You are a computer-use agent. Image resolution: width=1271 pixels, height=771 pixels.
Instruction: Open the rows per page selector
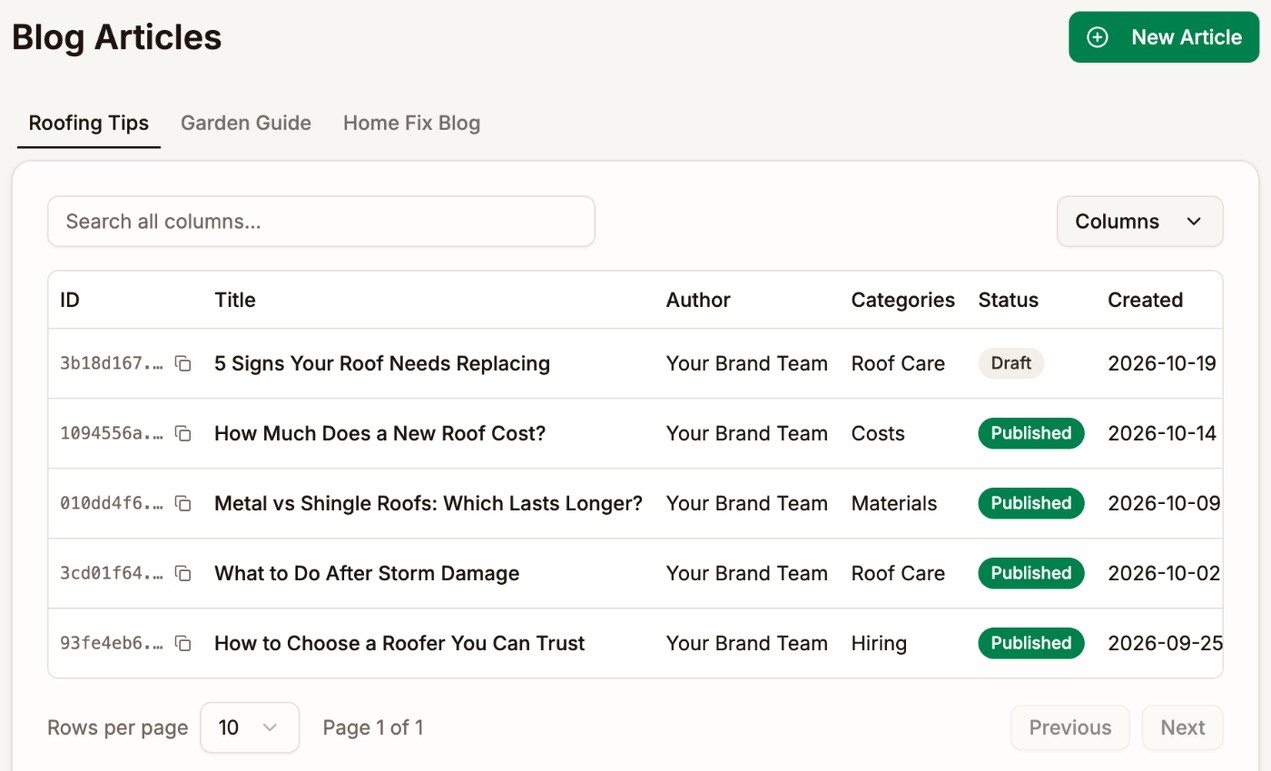(x=250, y=727)
